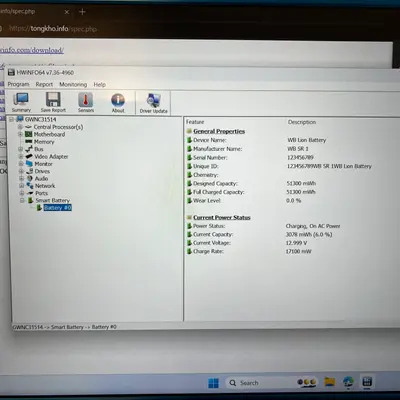Click the download hyperlink on webpage
This screenshot has width=400, height=400.
click(32, 50)
